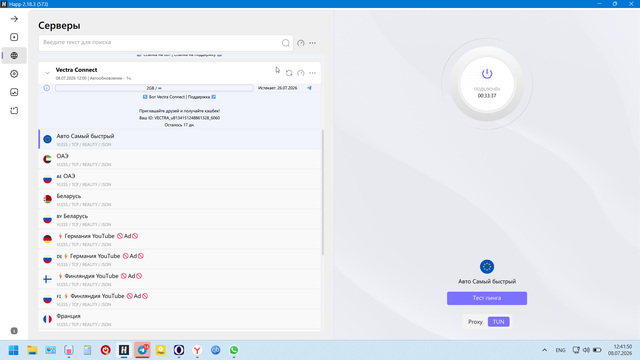Select Proxy mode
640x360 pixels.
click(475, 322)
